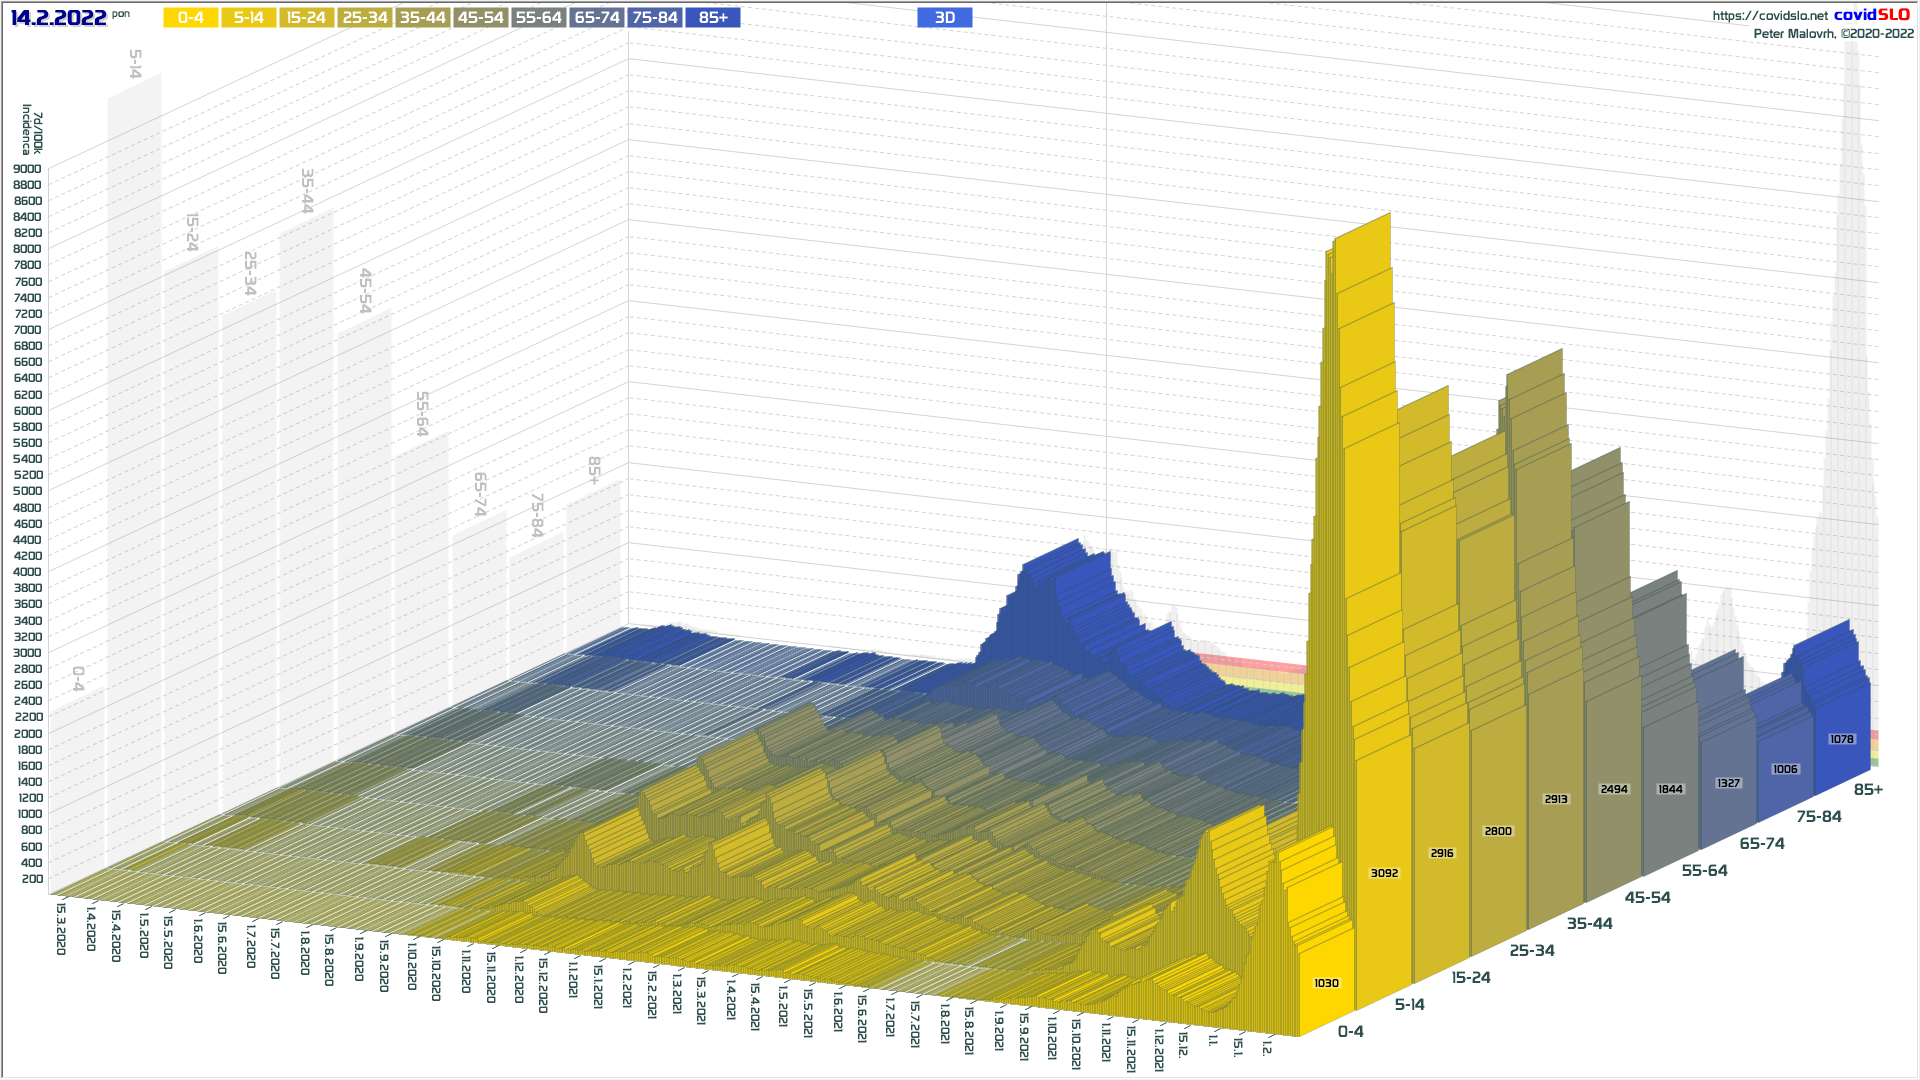Select the 45-54 axis label at right
The height and width of the screenshot is (1080, 1920).
pos(1647,897)
